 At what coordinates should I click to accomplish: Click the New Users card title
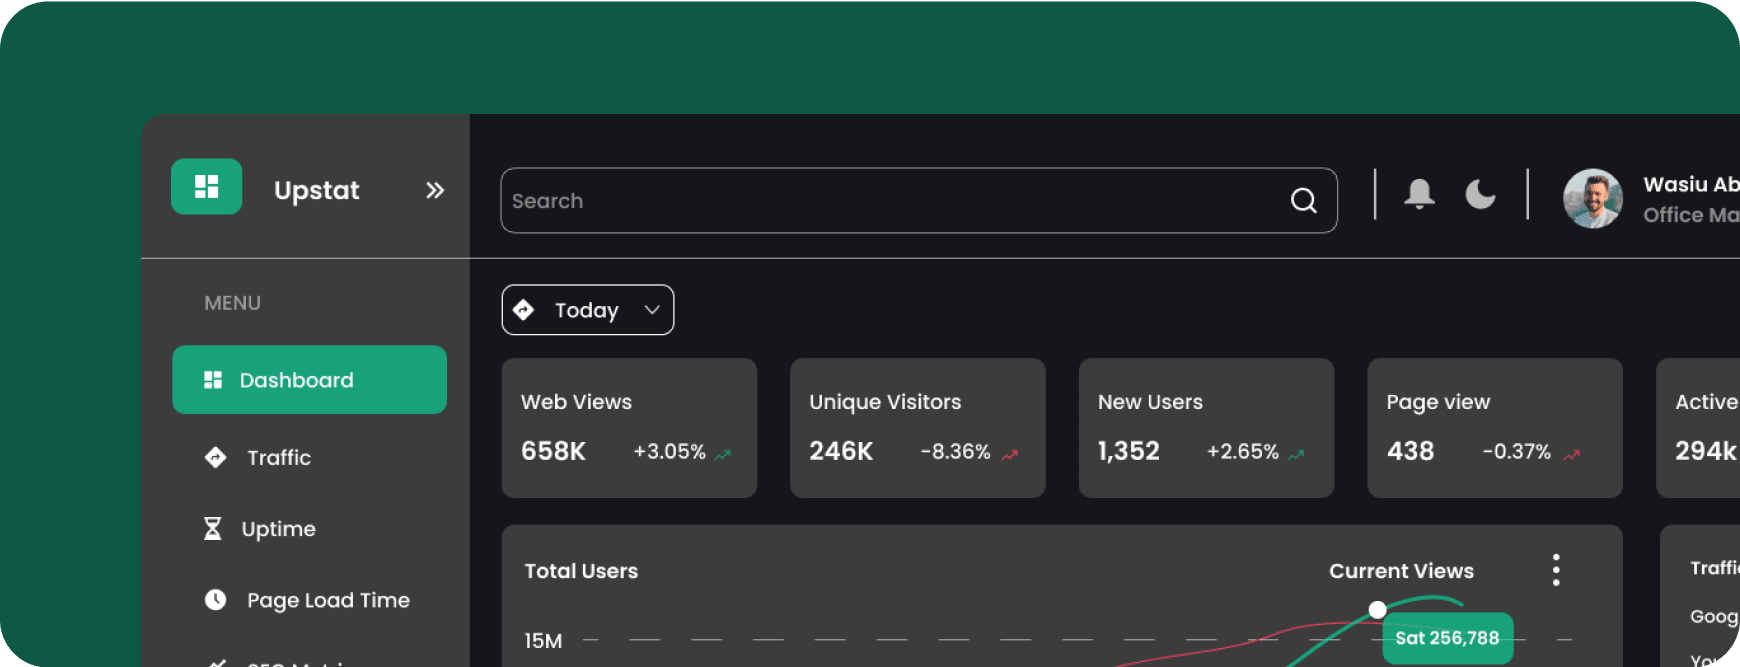point(1150,402)
